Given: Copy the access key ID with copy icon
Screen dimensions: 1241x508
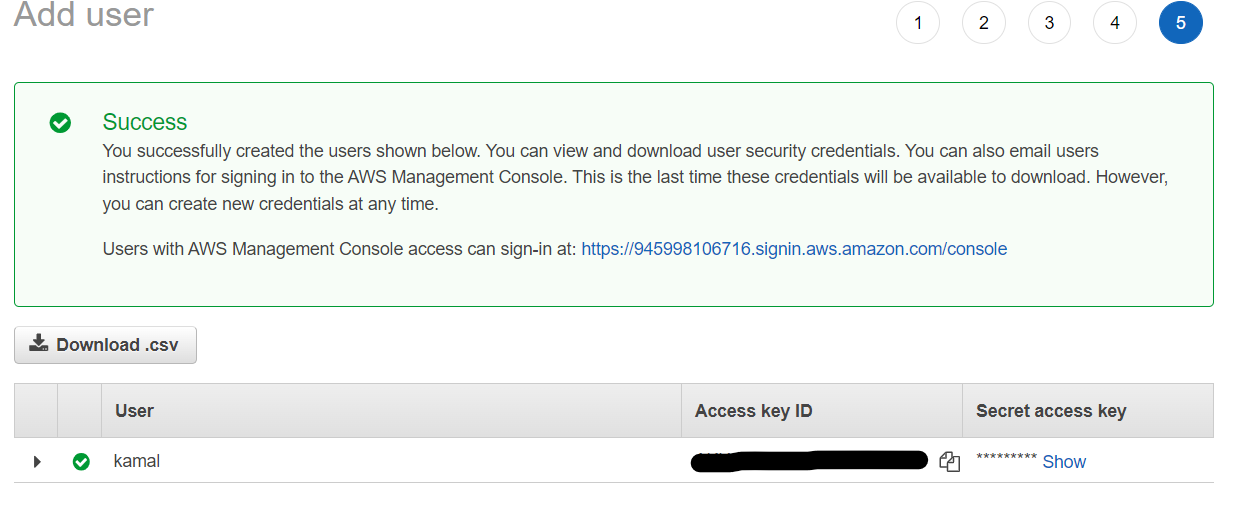Looking at the screenshot, I should pos(949,462).
